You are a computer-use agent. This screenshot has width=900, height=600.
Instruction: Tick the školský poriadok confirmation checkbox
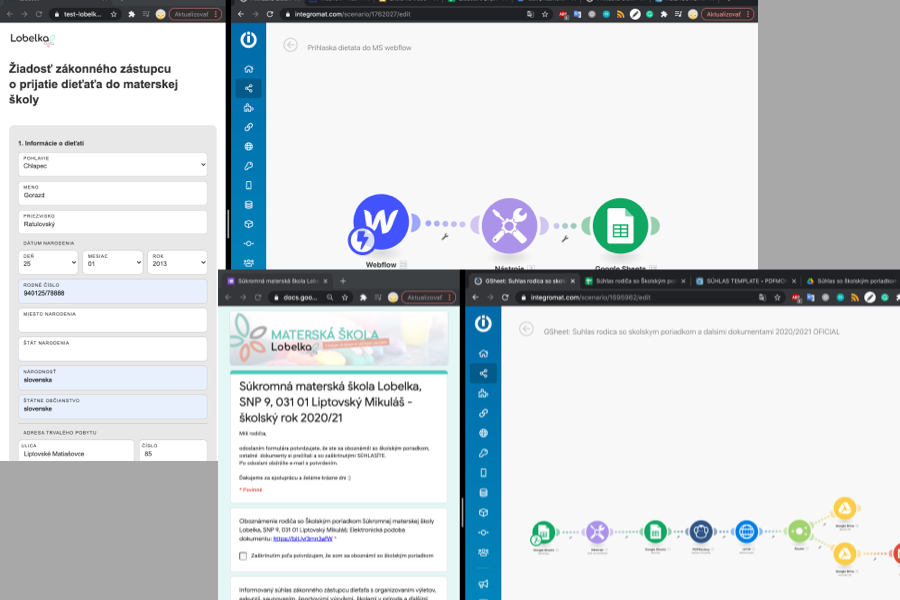243,555
